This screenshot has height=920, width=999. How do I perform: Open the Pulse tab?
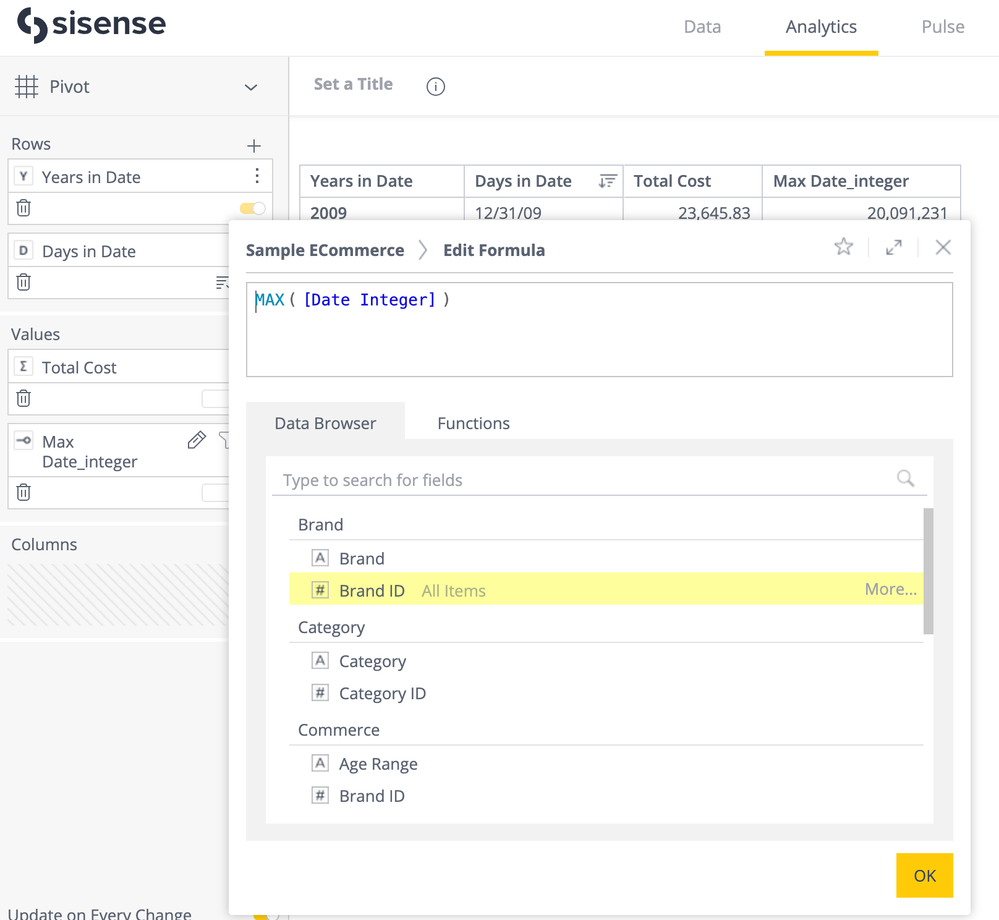click(x=942, y=27)
